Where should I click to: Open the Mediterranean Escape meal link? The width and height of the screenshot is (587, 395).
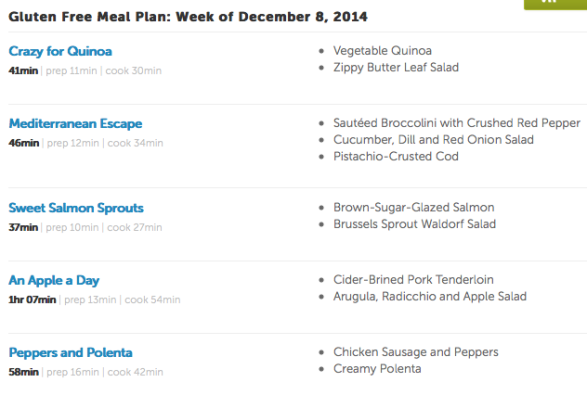click(x=75, y=124)
